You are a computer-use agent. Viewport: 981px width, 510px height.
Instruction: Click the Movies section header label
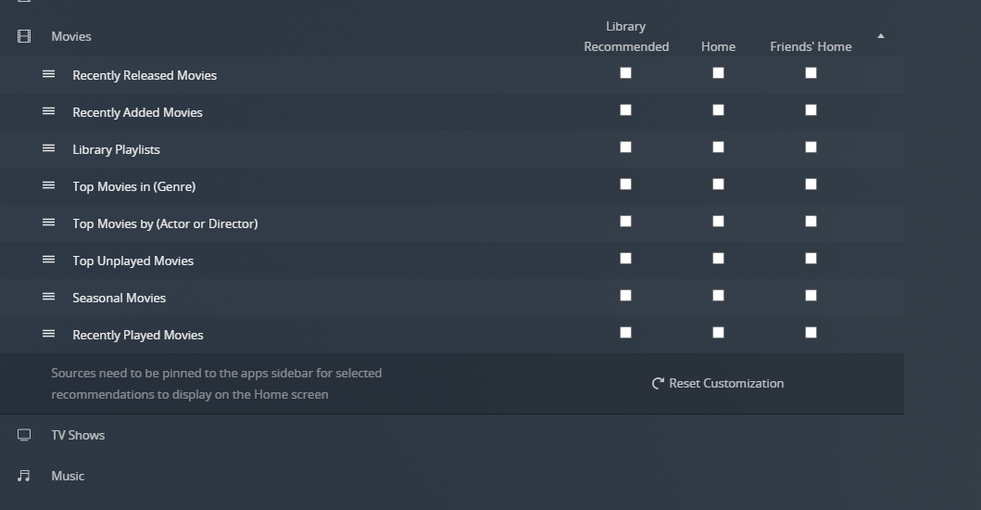pos(71,36)
